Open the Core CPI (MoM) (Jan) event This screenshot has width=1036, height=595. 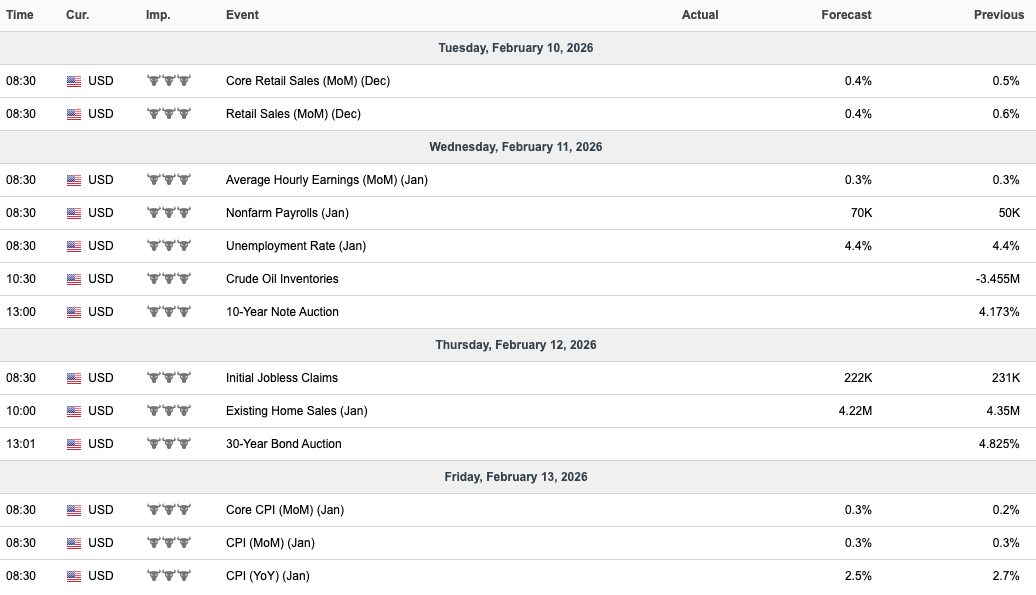coord(285,510)
